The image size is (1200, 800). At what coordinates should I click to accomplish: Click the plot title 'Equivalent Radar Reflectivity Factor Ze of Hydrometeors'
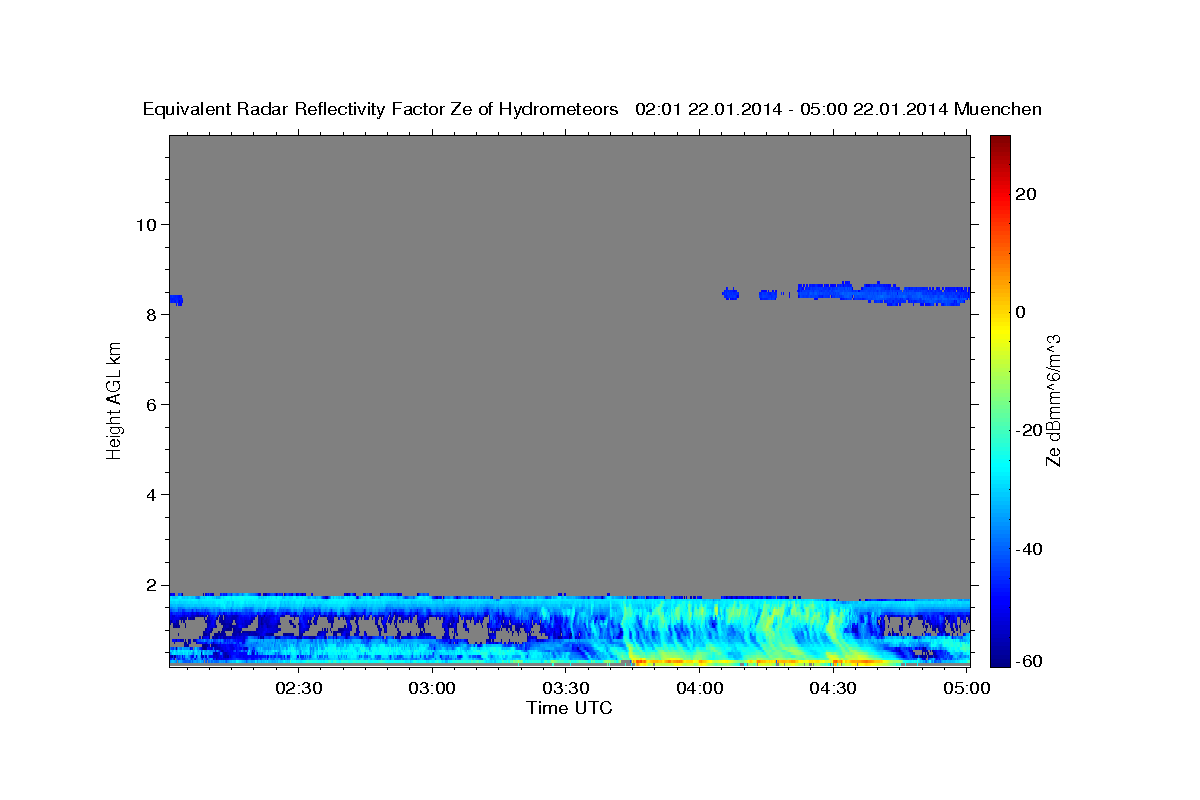tap(381, 109)
